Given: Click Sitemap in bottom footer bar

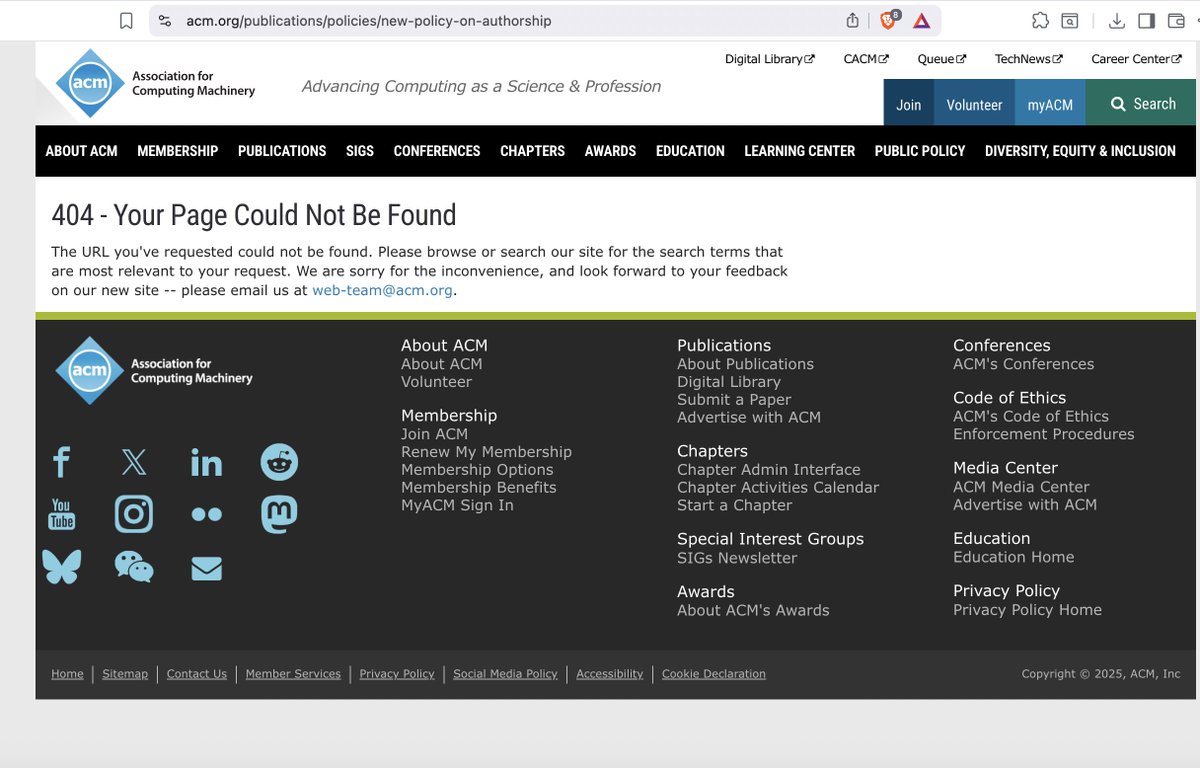Looking at the screenshot, I should tap(125, 674).
